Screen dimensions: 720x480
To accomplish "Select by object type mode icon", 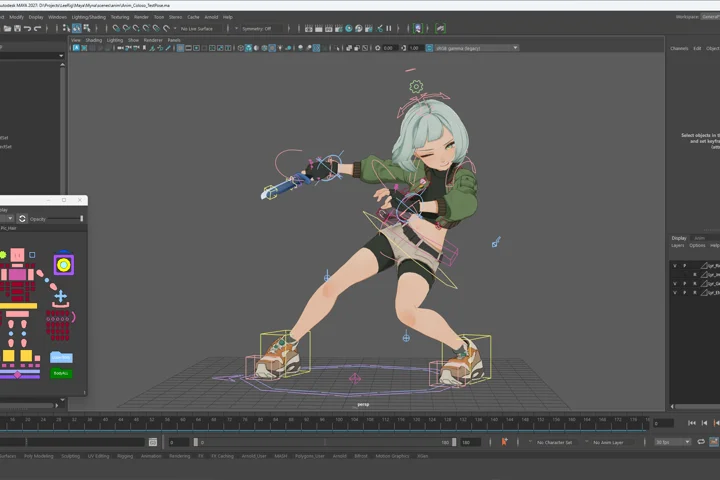I will coord(76,28).
